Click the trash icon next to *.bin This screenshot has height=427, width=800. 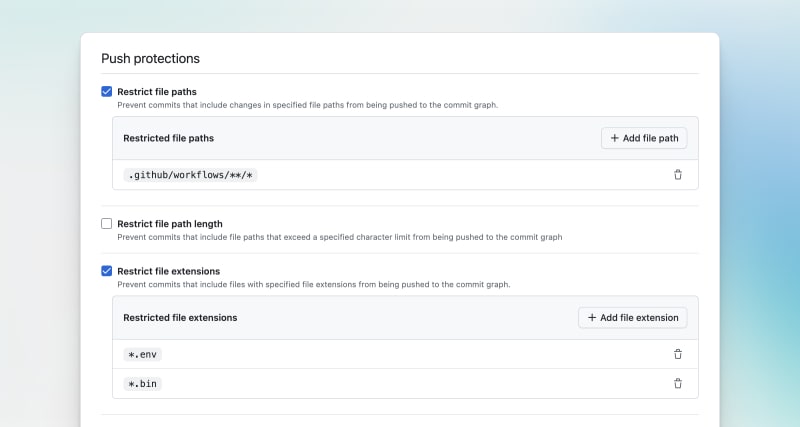tap(677, 383)
